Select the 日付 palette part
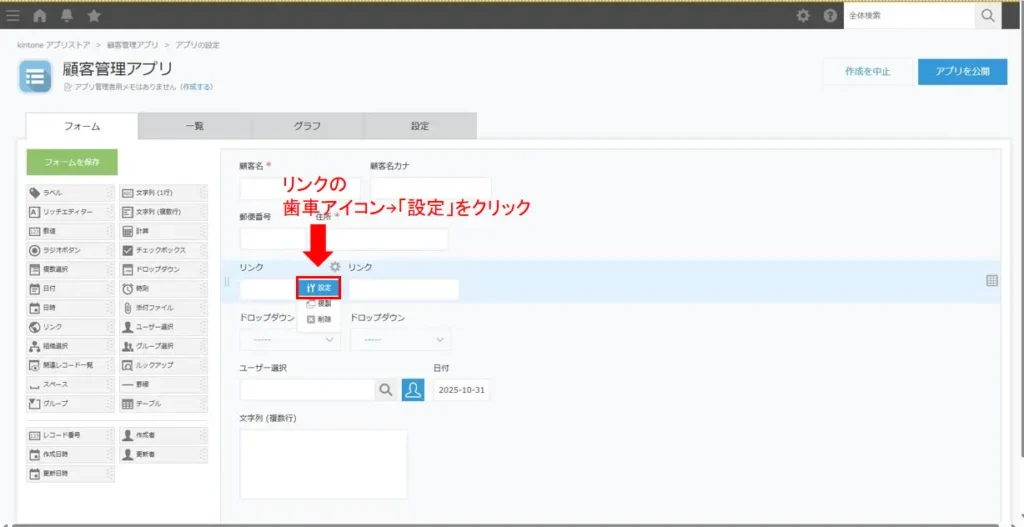1024x527 pixels. pyautogui.click(x=71, y=288)
